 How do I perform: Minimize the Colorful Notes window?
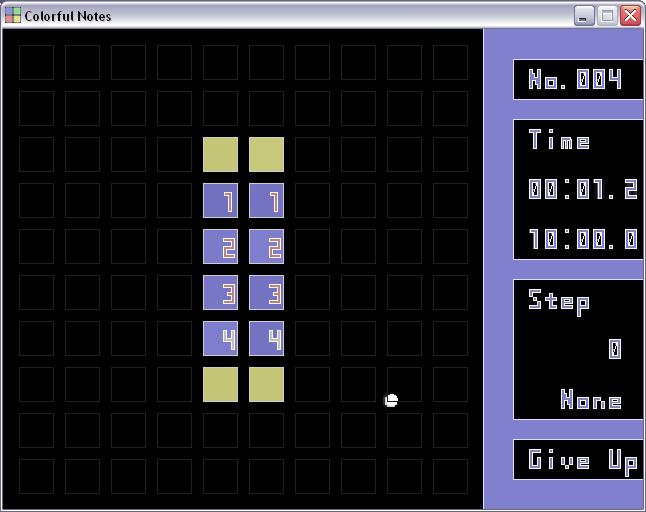tap(584, 16)
